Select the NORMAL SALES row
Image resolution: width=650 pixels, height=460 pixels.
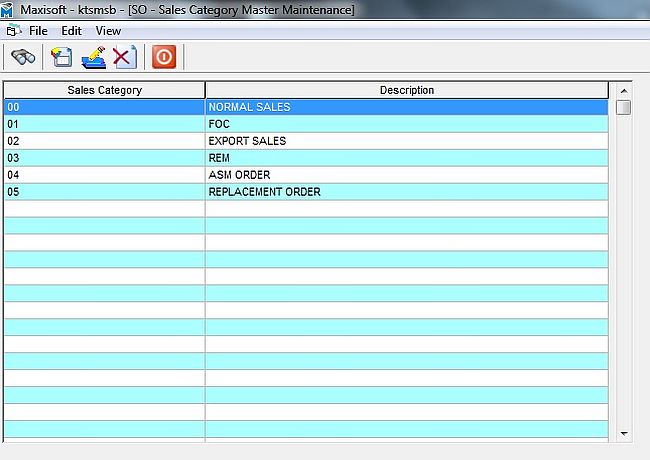[248, 107]
